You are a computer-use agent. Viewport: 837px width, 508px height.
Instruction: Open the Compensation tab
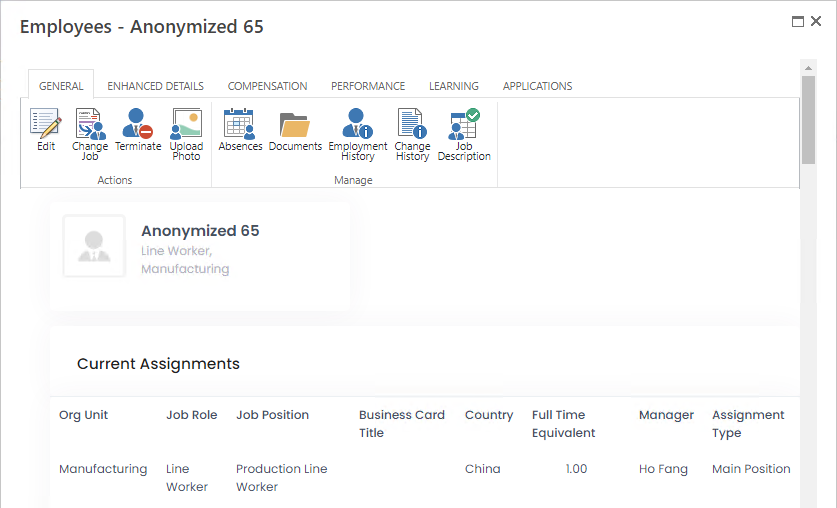[x=267, y=86]
